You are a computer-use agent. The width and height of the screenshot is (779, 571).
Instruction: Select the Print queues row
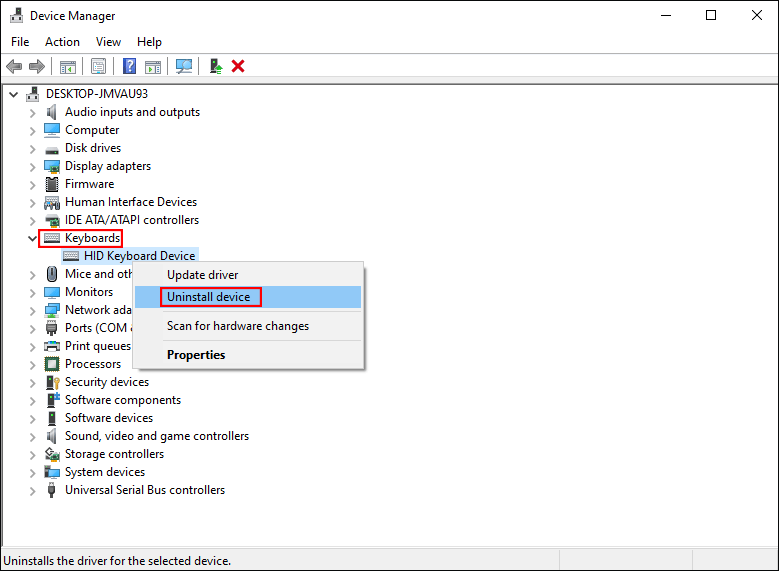(98, 346)
